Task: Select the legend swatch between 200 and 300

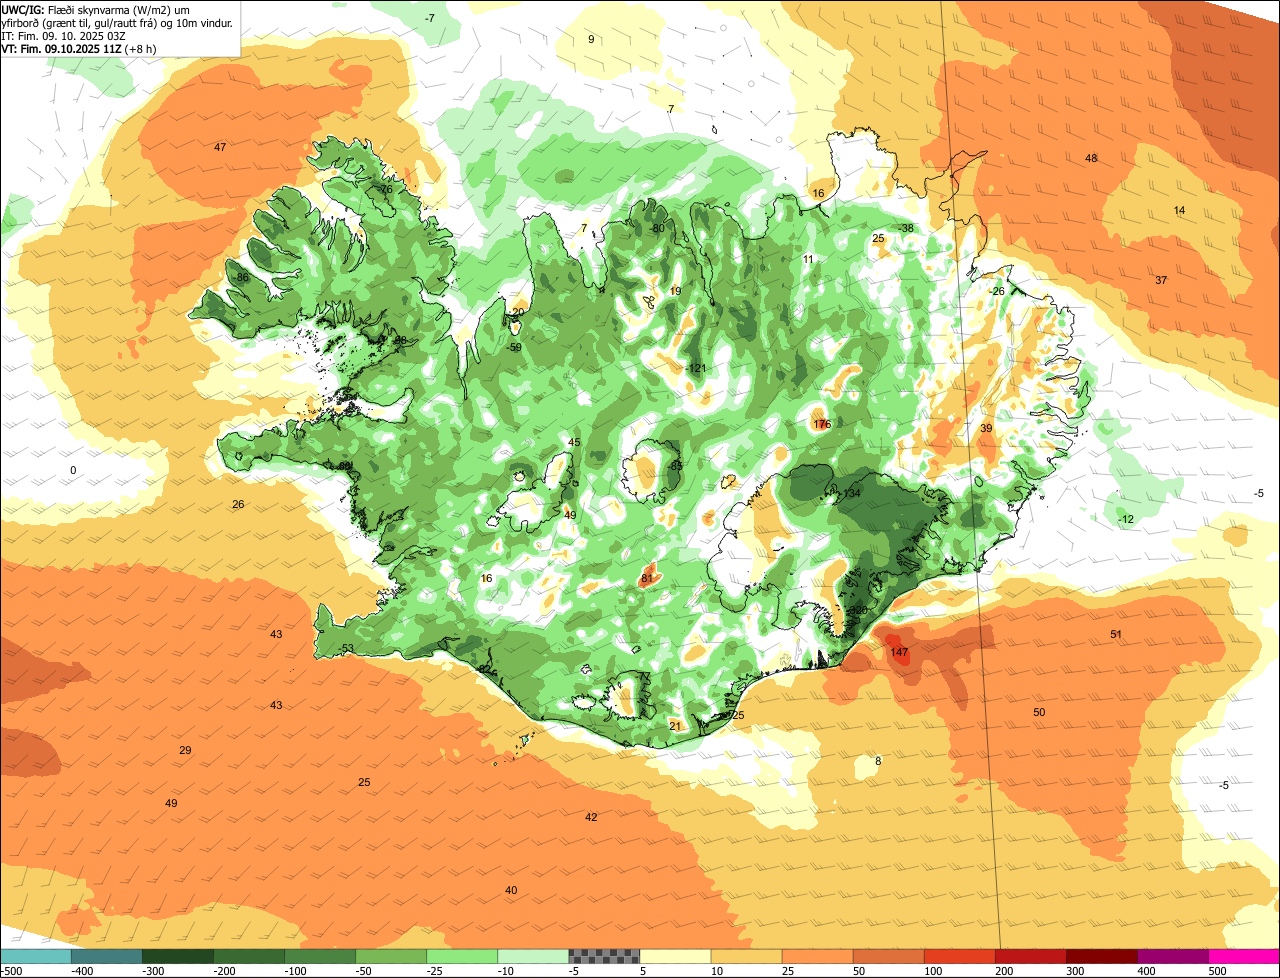Action: pyautogui.click(x=1031, y=957)
